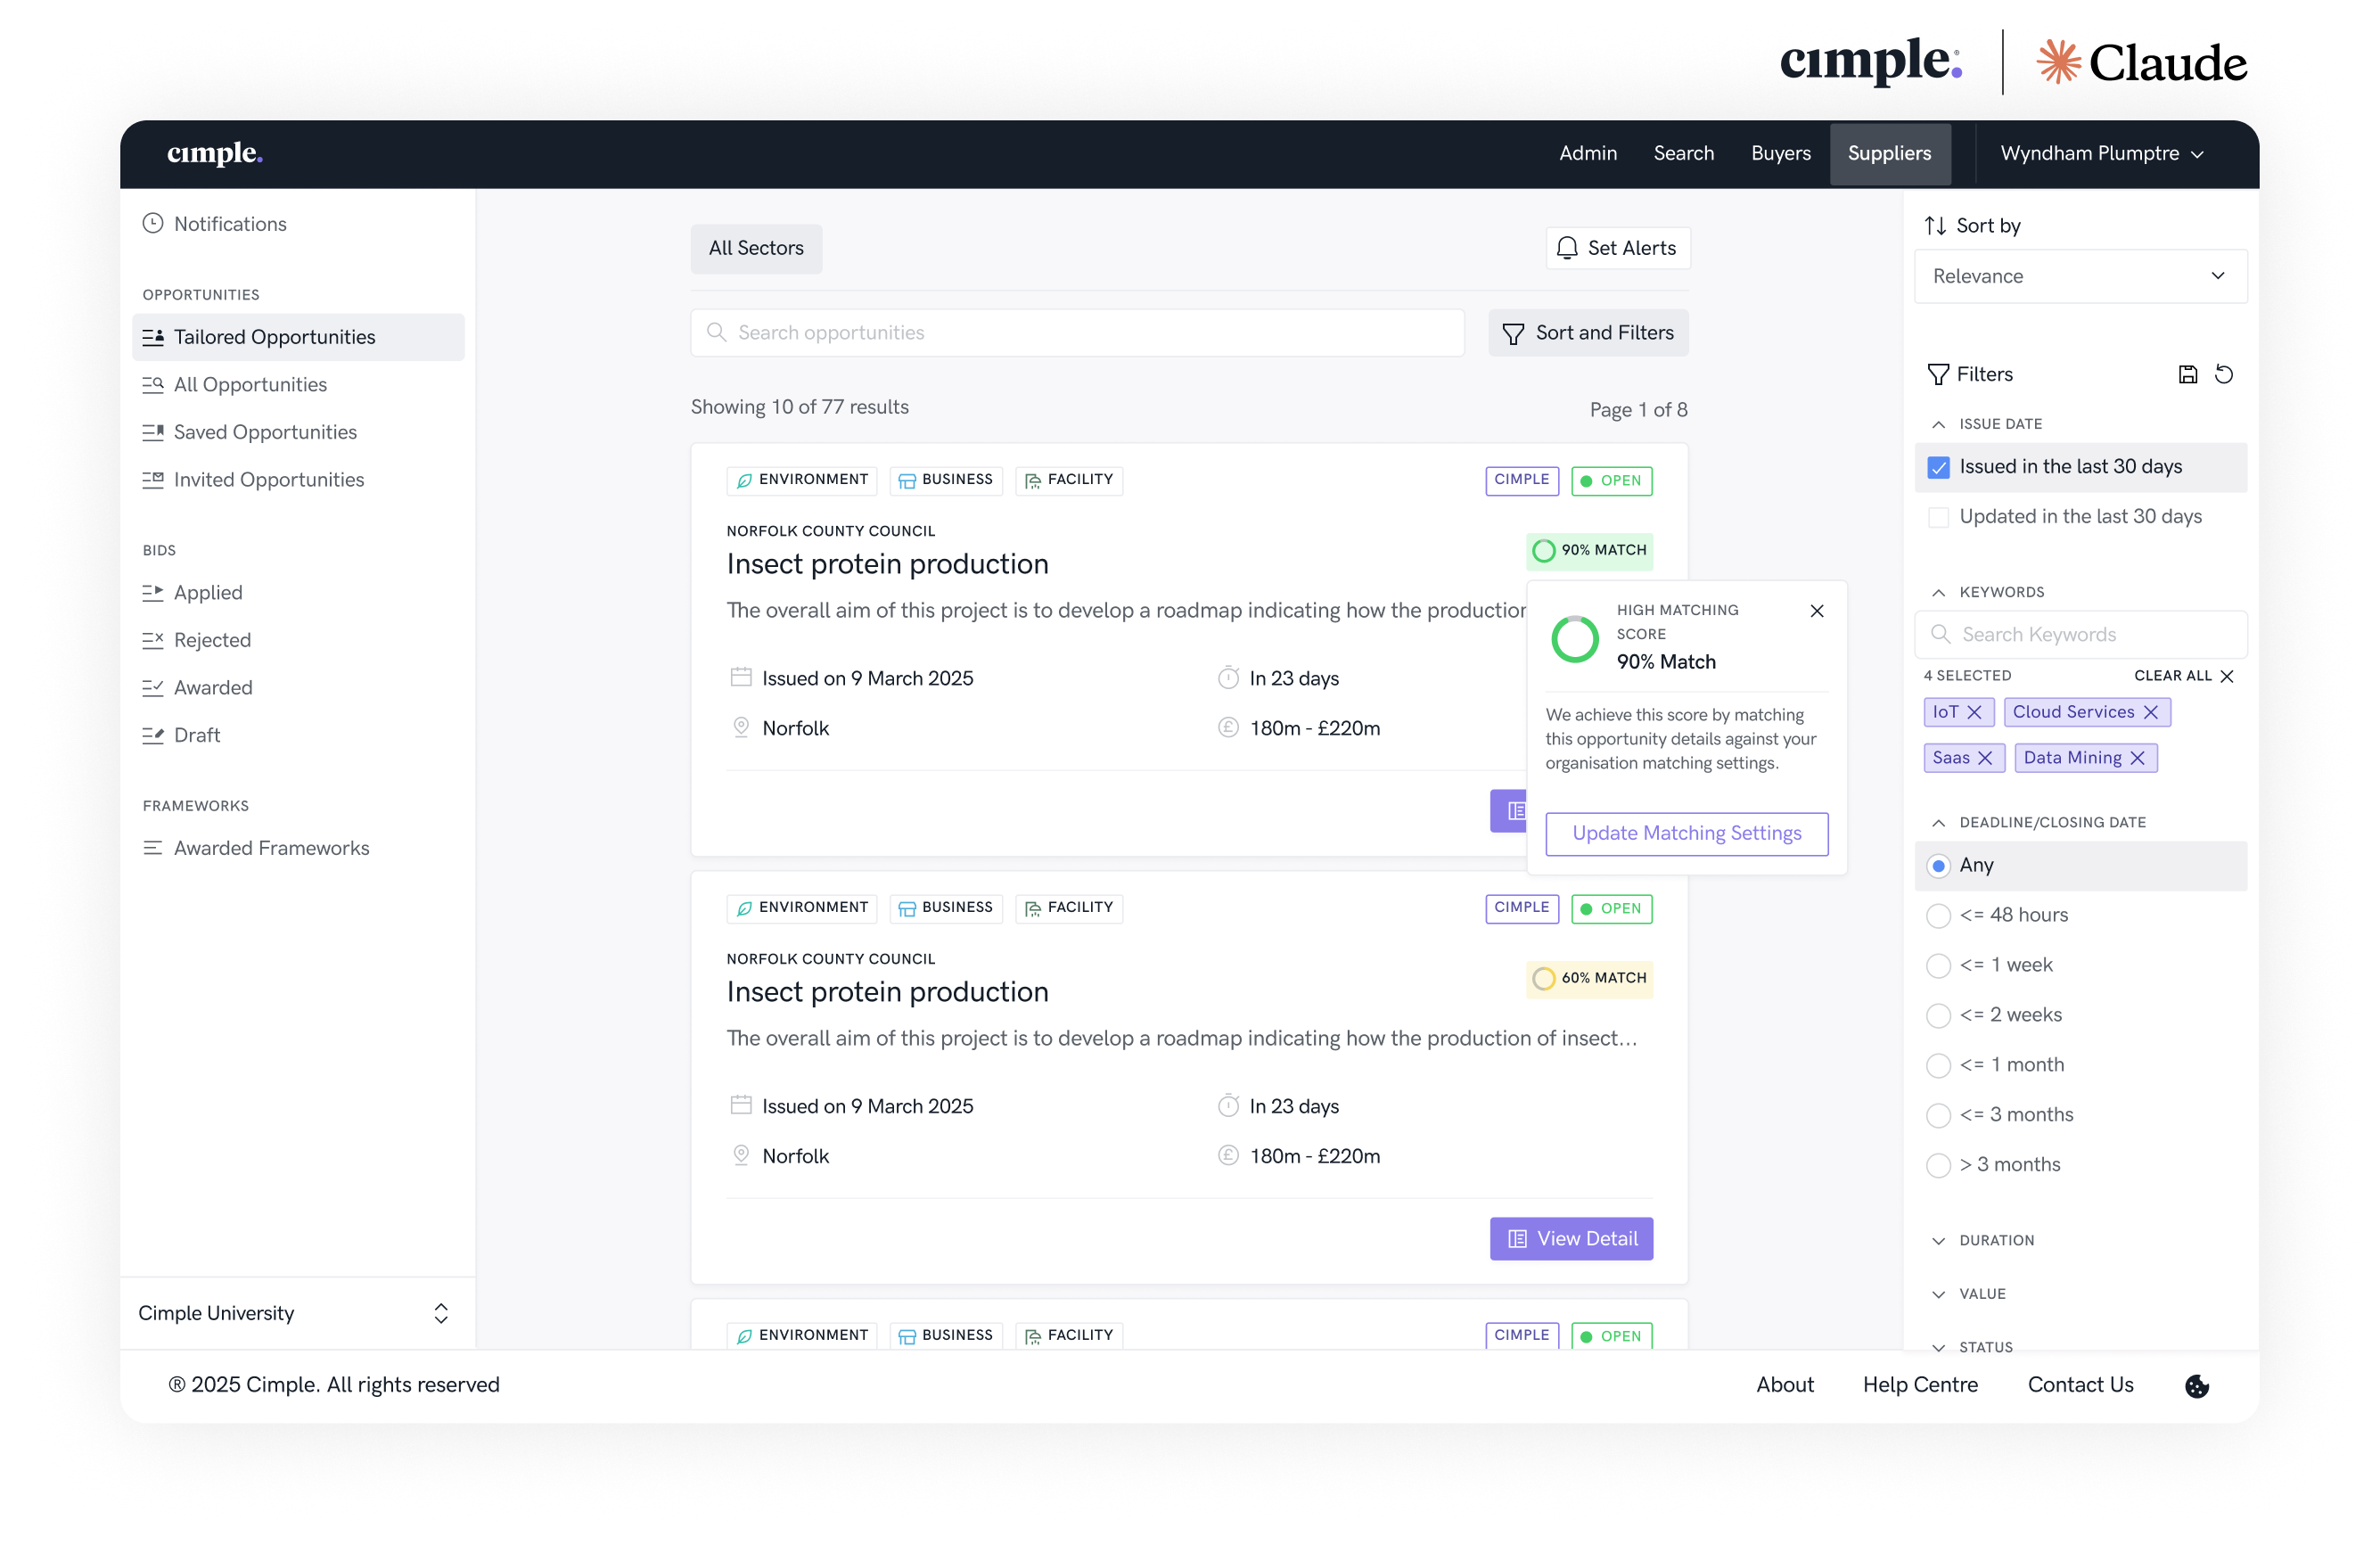Click the Facility tag on second card

coord(1069,908)
